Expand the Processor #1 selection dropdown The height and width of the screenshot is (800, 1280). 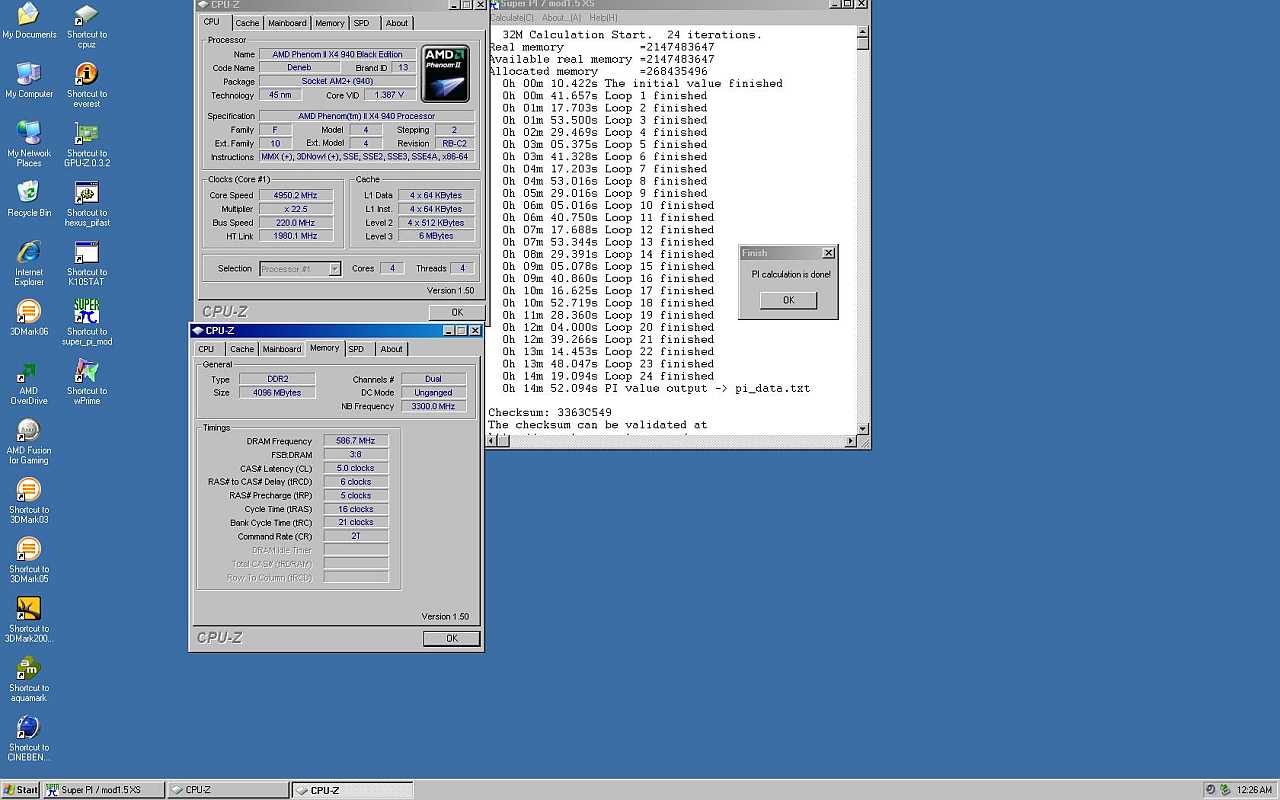pos(334,269)
